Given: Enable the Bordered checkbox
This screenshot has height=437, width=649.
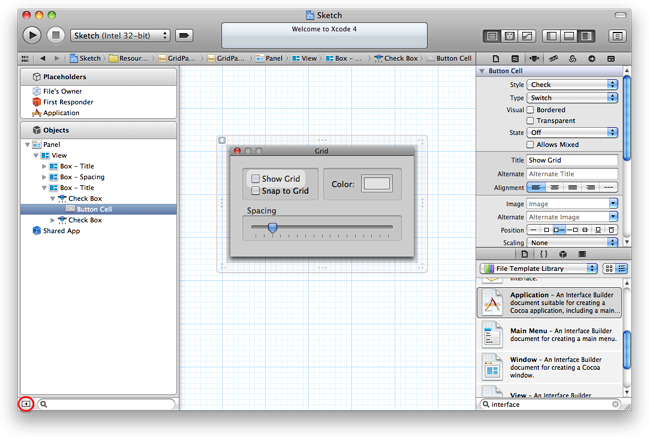Looking at the screenshot, I should point(531,109).
